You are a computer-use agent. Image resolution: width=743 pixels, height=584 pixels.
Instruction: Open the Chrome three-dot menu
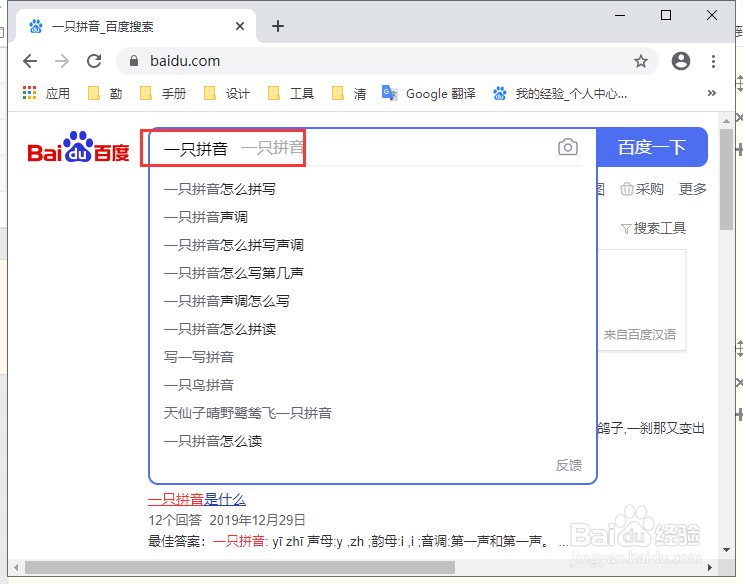pos(713,61)
